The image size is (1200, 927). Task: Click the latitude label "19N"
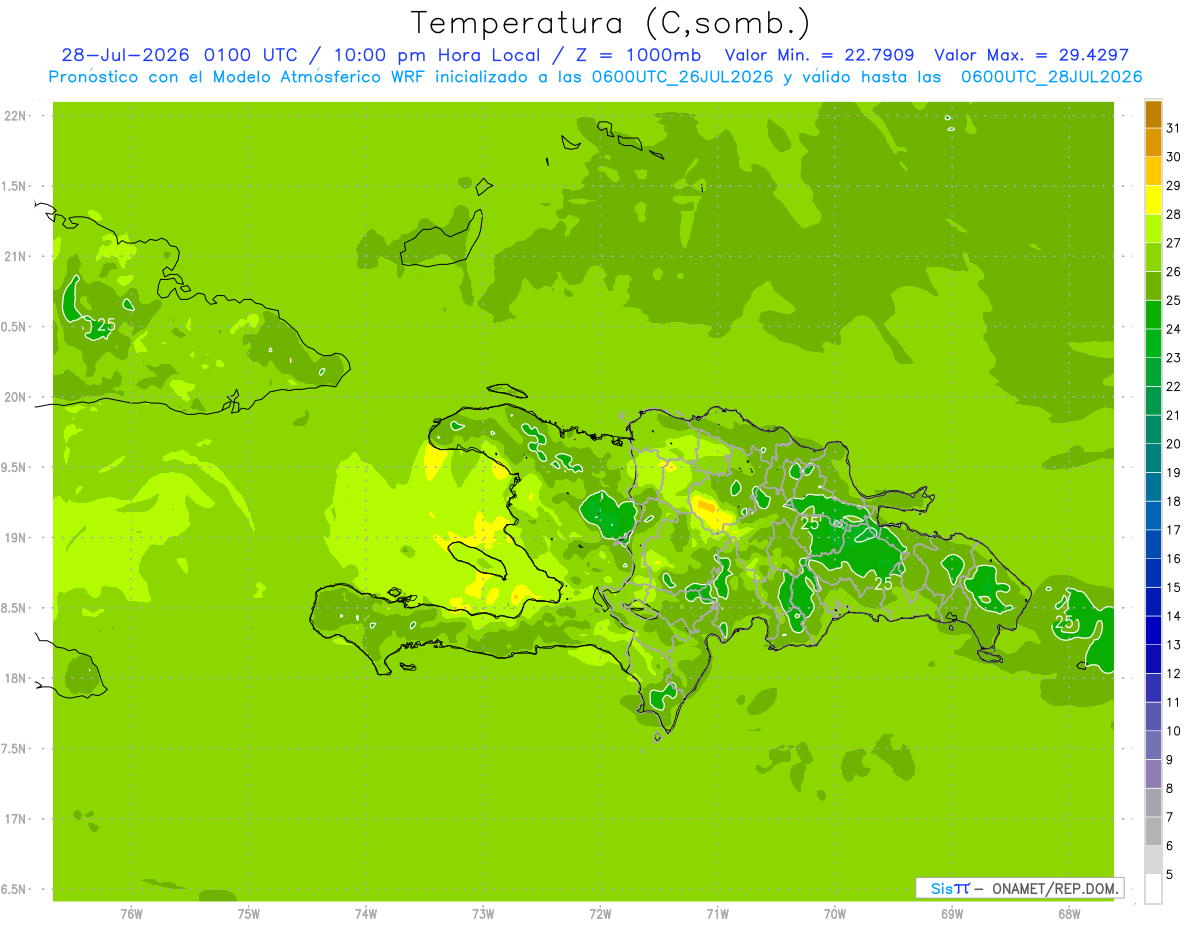(16, 538)
